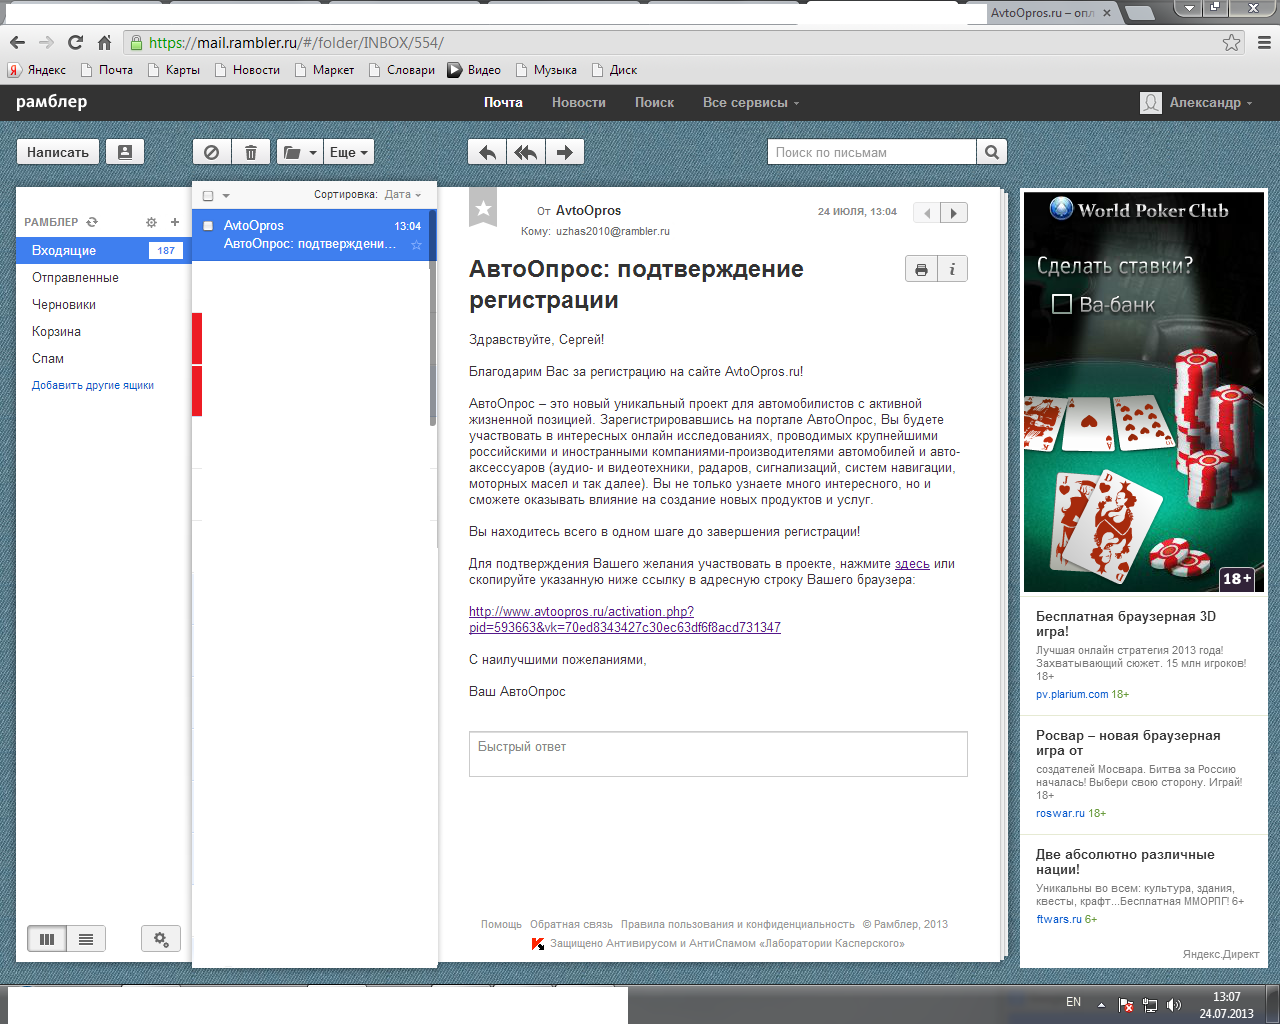Image resolution: width=1280 pixels, height=1024 pixels.
Task: Open Словари bookmark
Action: pos(402,70)
